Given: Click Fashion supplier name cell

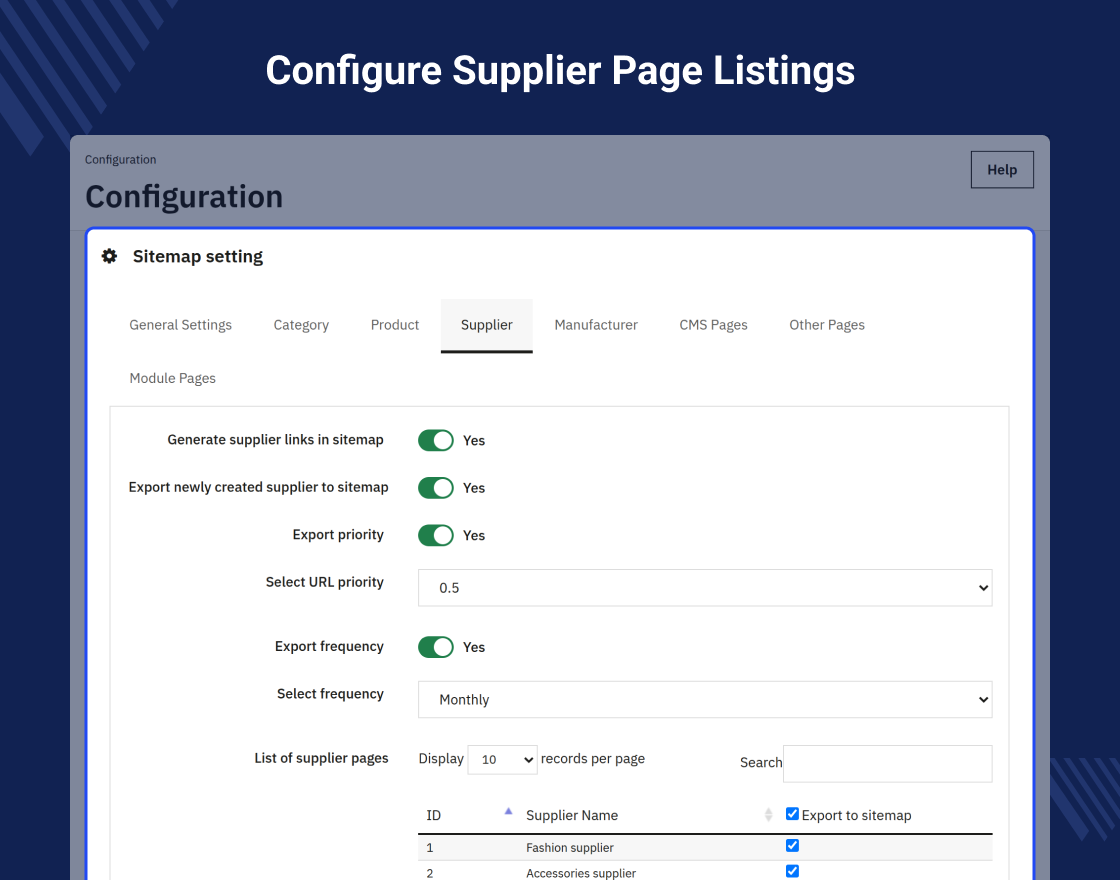Looking at the screenshot, I should point(570,848).
